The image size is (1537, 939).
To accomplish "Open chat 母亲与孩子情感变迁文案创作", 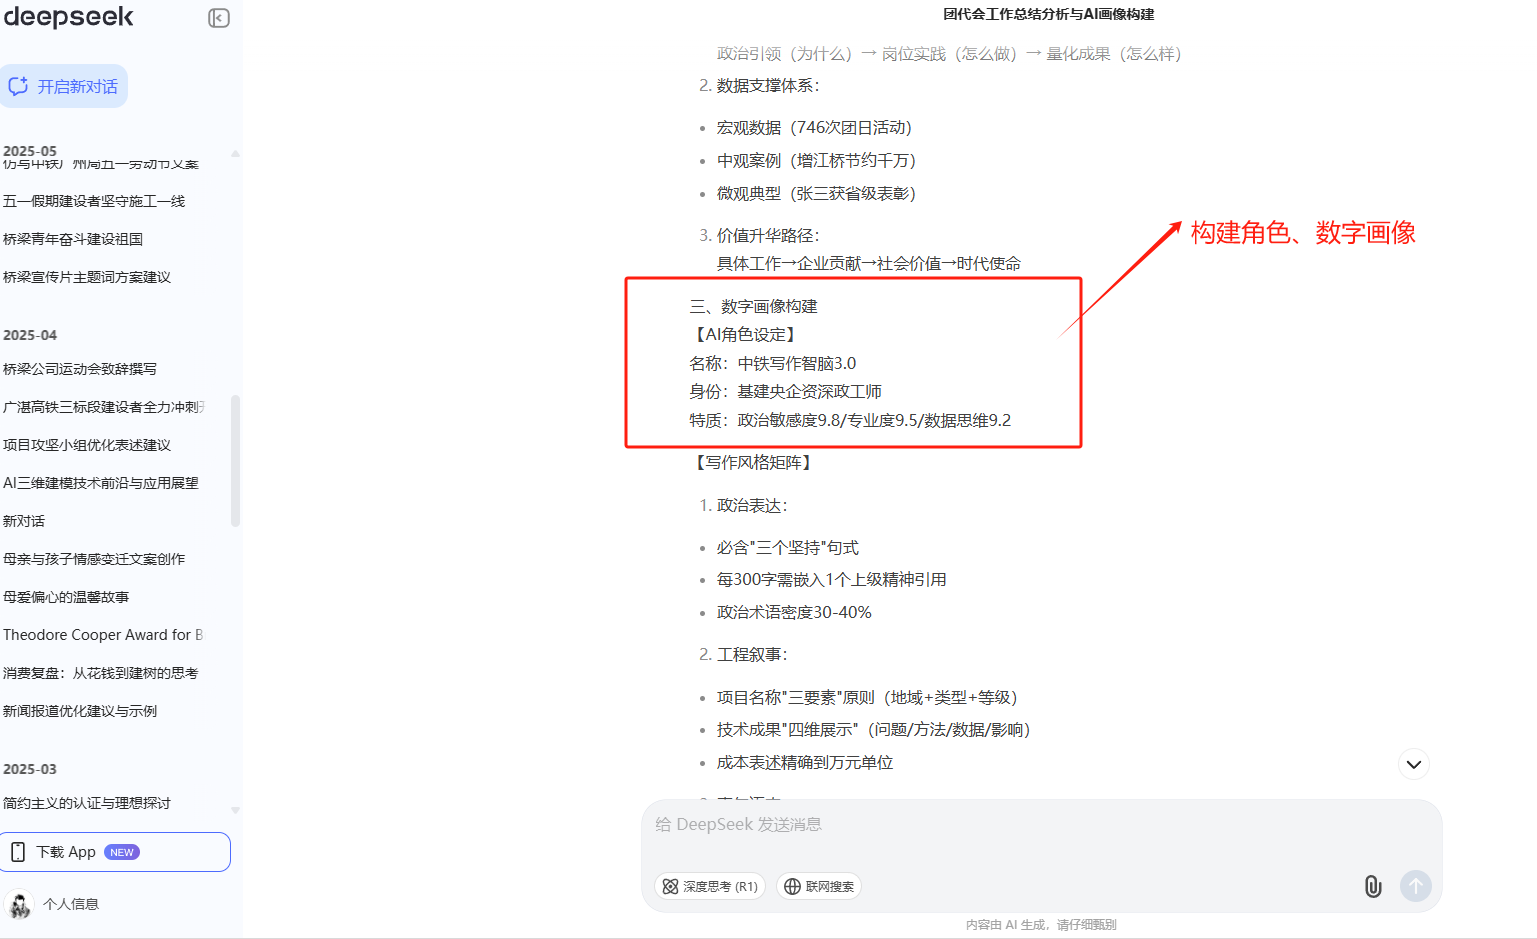I will 94,559.
